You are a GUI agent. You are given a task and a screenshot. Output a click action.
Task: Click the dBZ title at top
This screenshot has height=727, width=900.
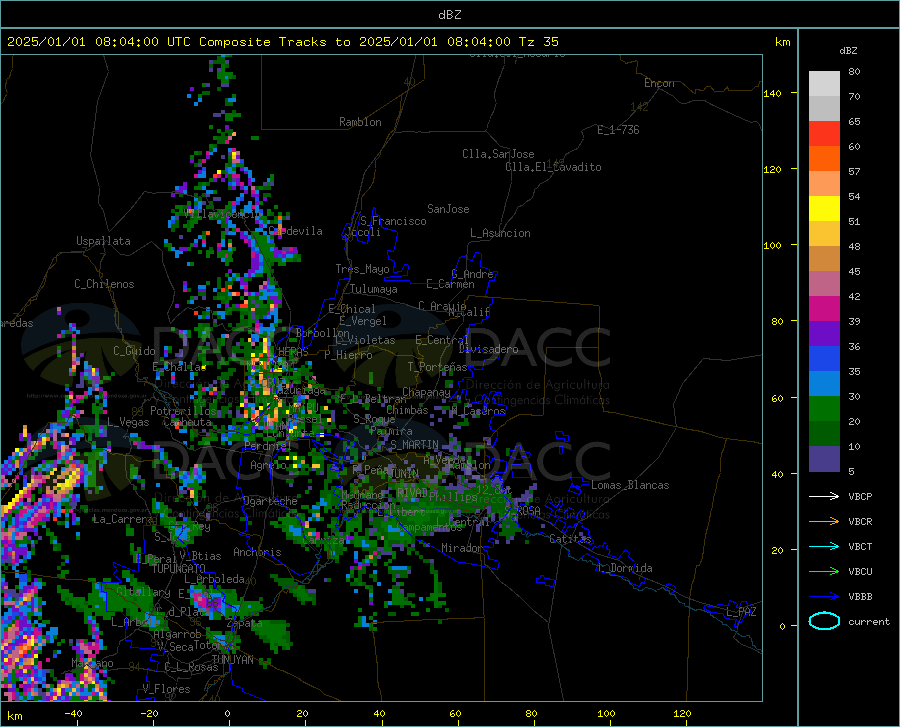point(449,15)
